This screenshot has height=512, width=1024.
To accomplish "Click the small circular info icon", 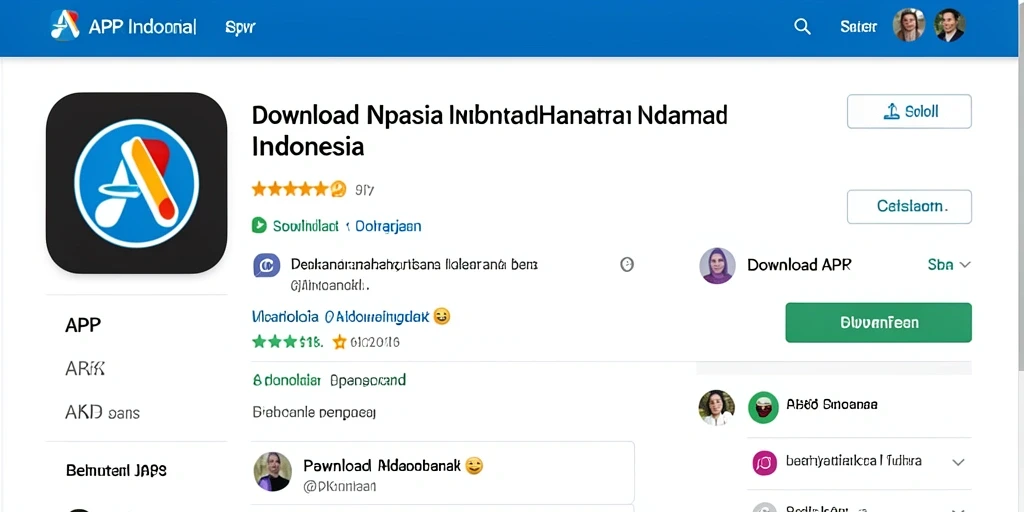I will 627,264.
